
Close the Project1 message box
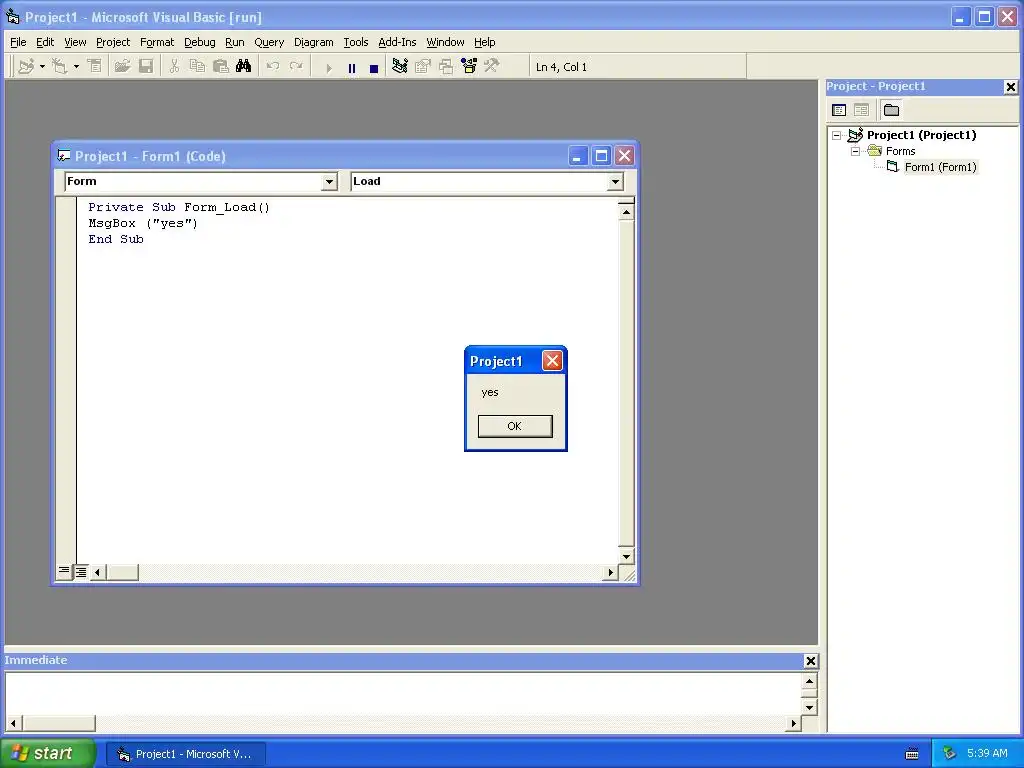coord(552,361)
